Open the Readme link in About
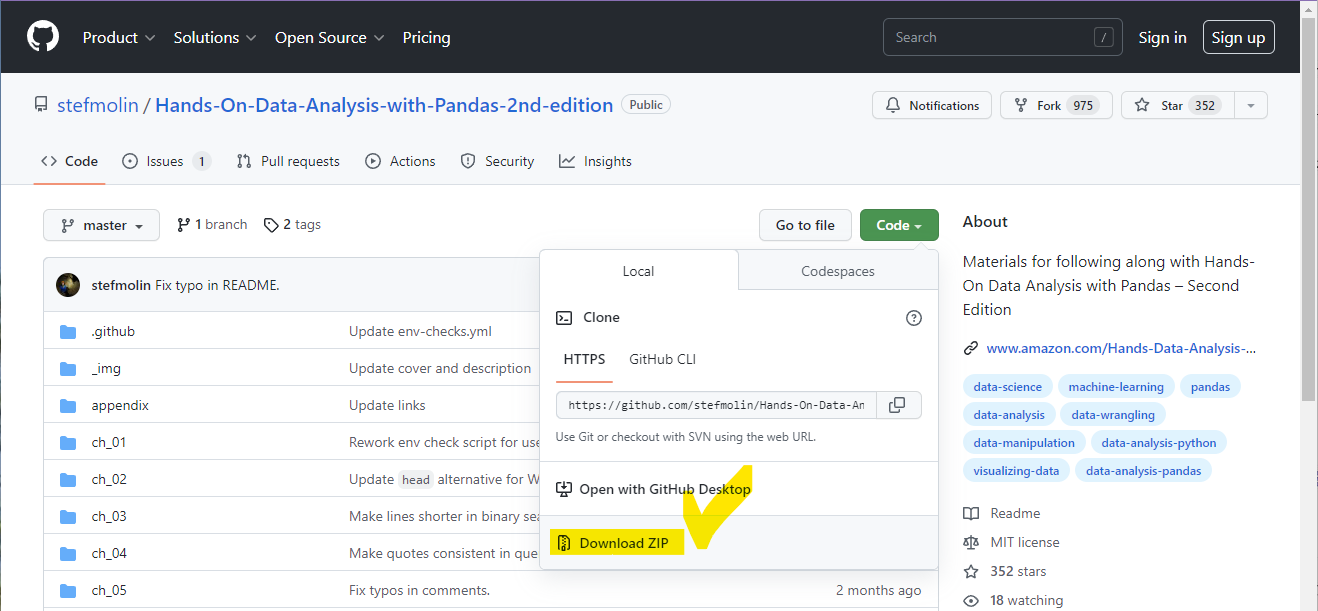Screen dimensions: 1318x611 pos(1002,513)
